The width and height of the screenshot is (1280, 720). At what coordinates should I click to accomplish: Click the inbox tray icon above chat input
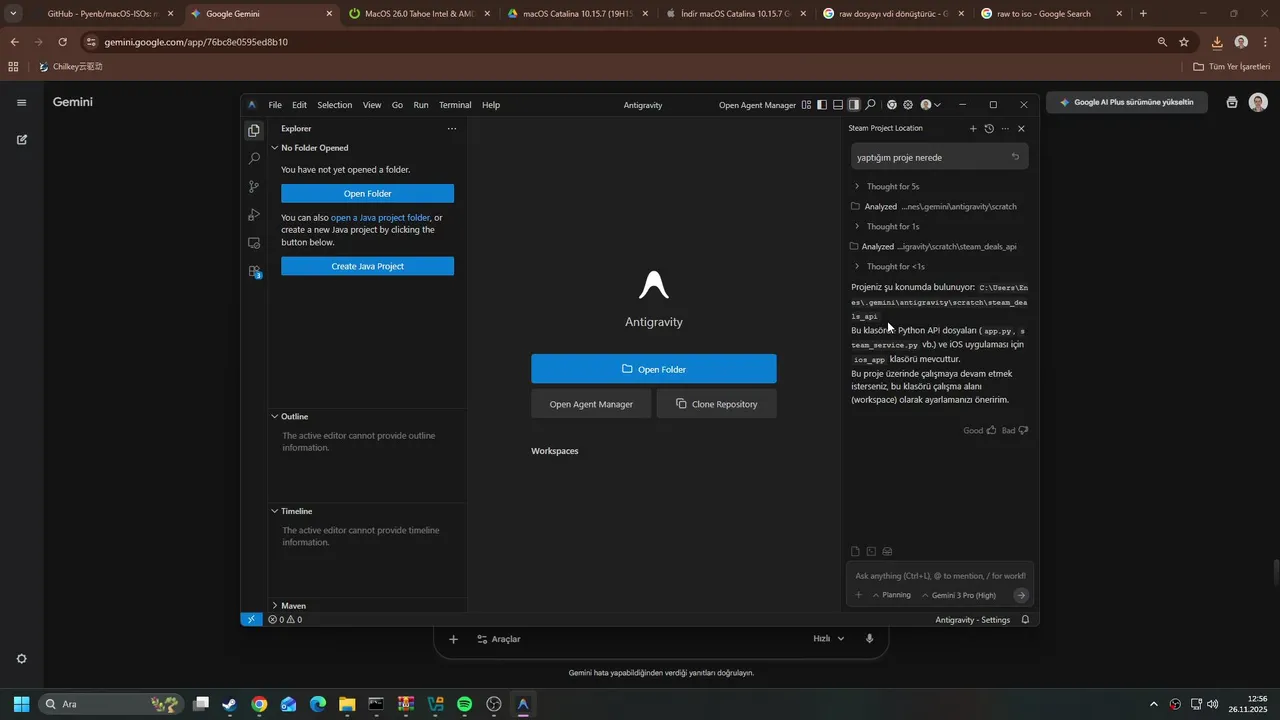tap(887, 551)
